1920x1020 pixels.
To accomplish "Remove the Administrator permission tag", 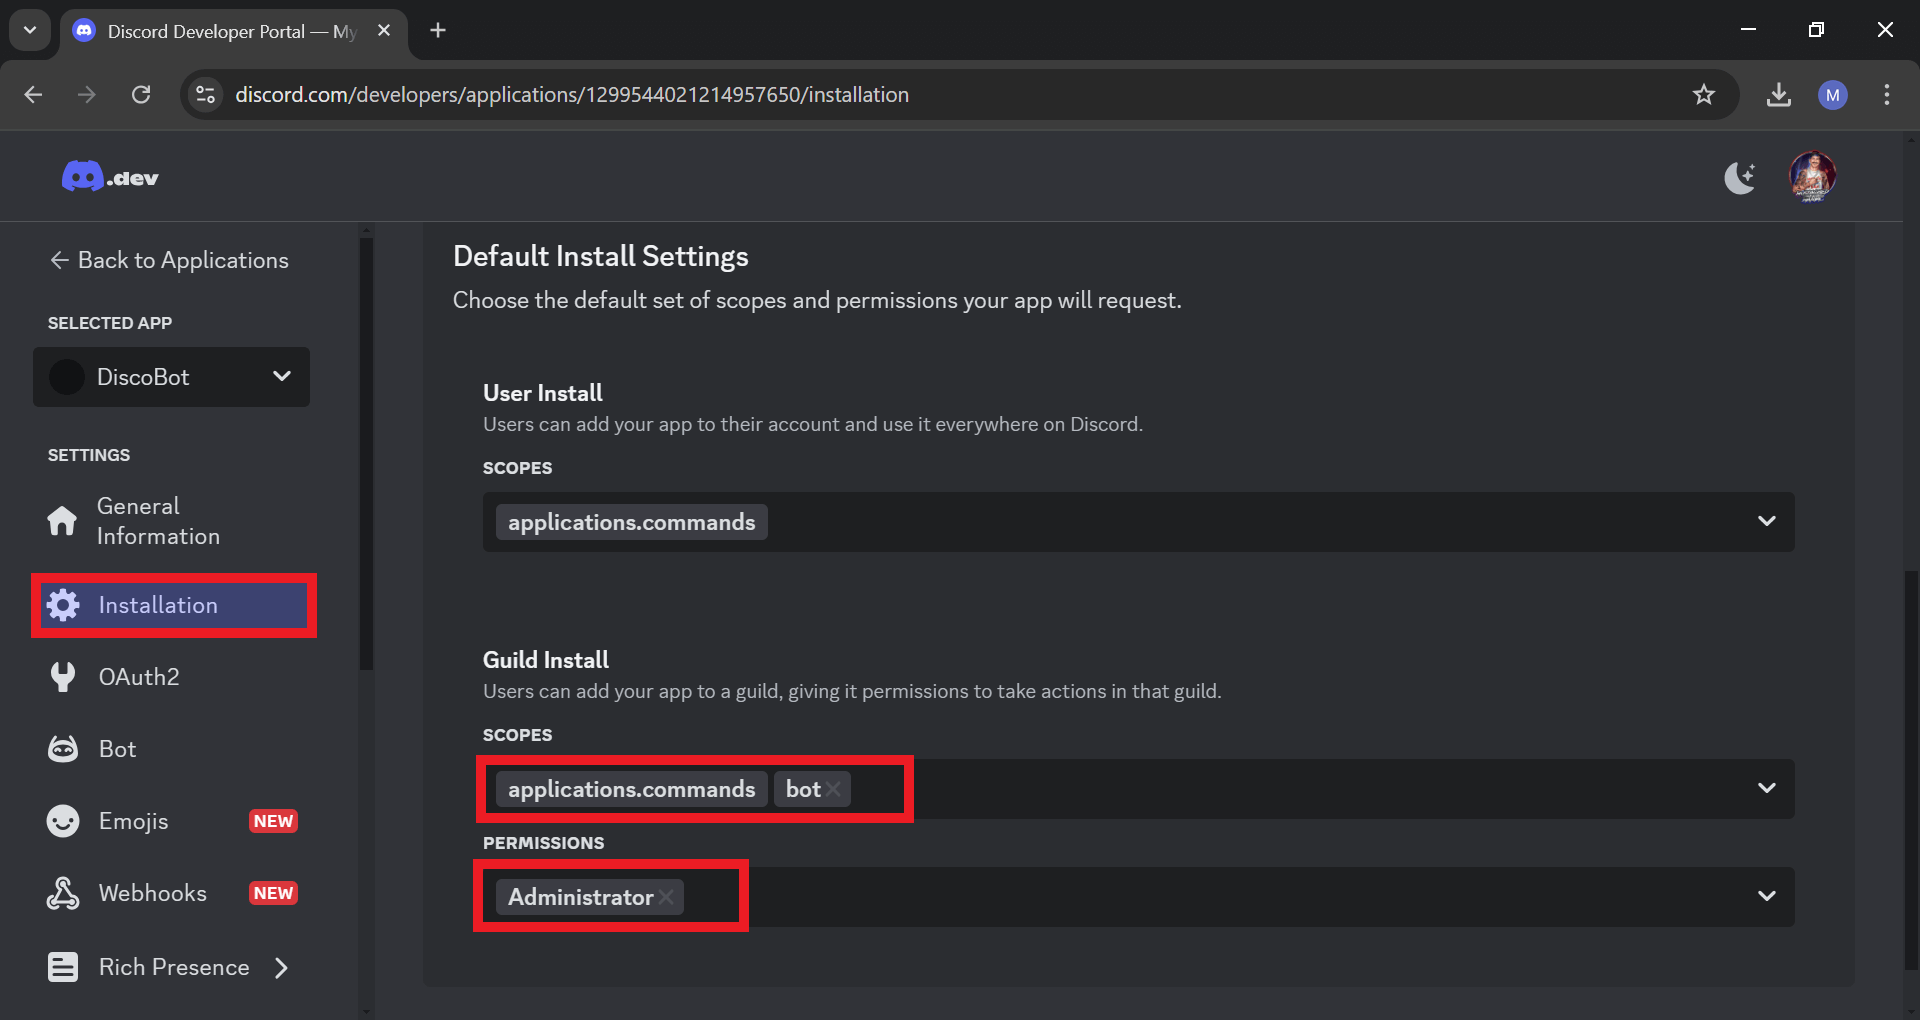I will pyautogui.click(x=666, y=897).
